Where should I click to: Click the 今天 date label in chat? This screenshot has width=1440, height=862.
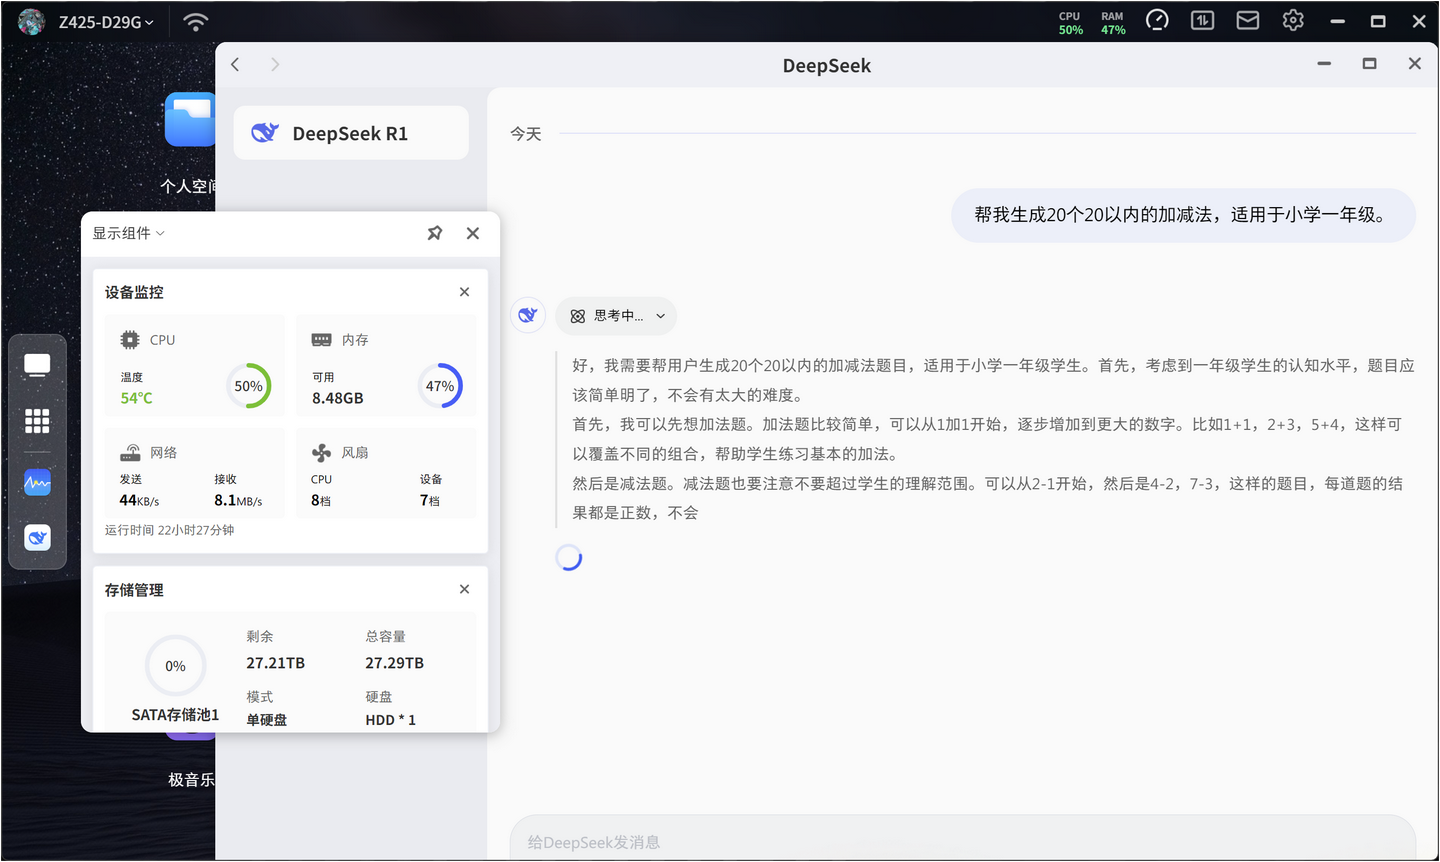coord(526,134)
